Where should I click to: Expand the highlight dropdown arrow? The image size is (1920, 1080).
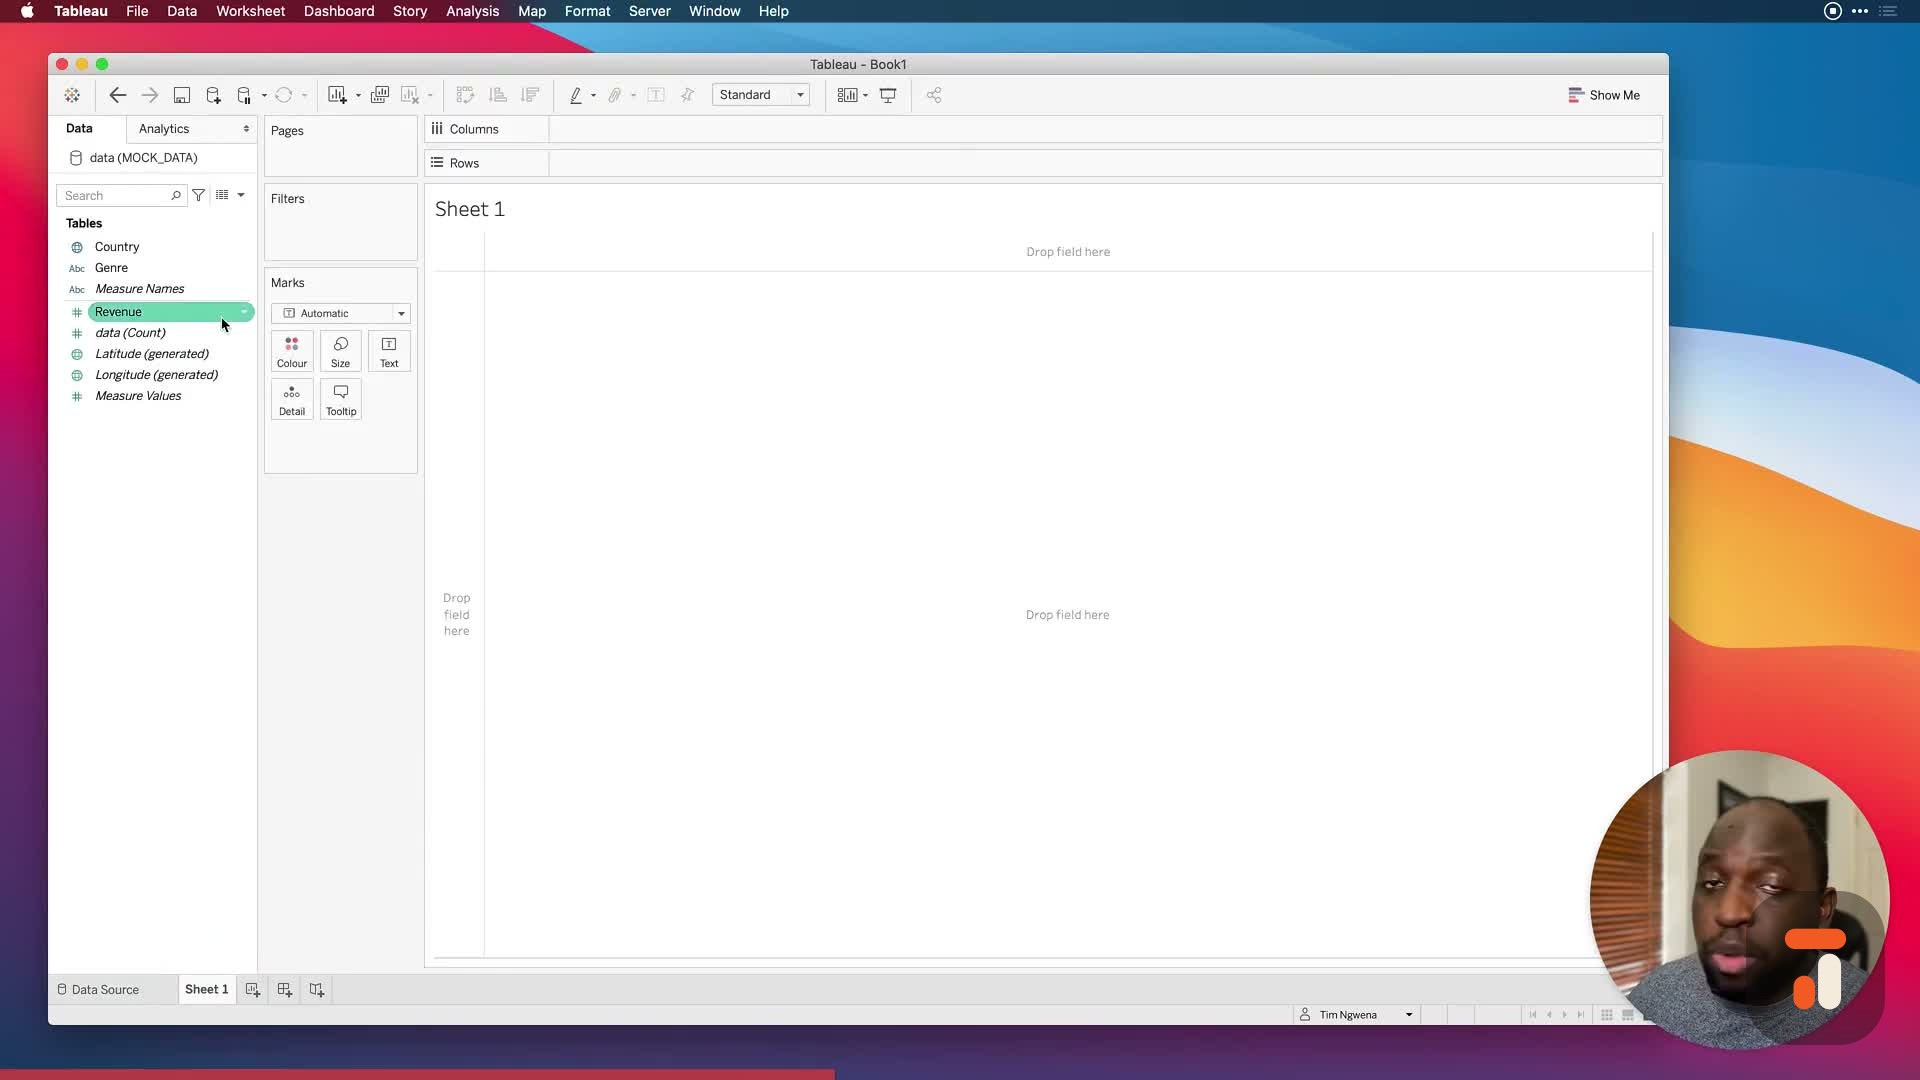593,96
